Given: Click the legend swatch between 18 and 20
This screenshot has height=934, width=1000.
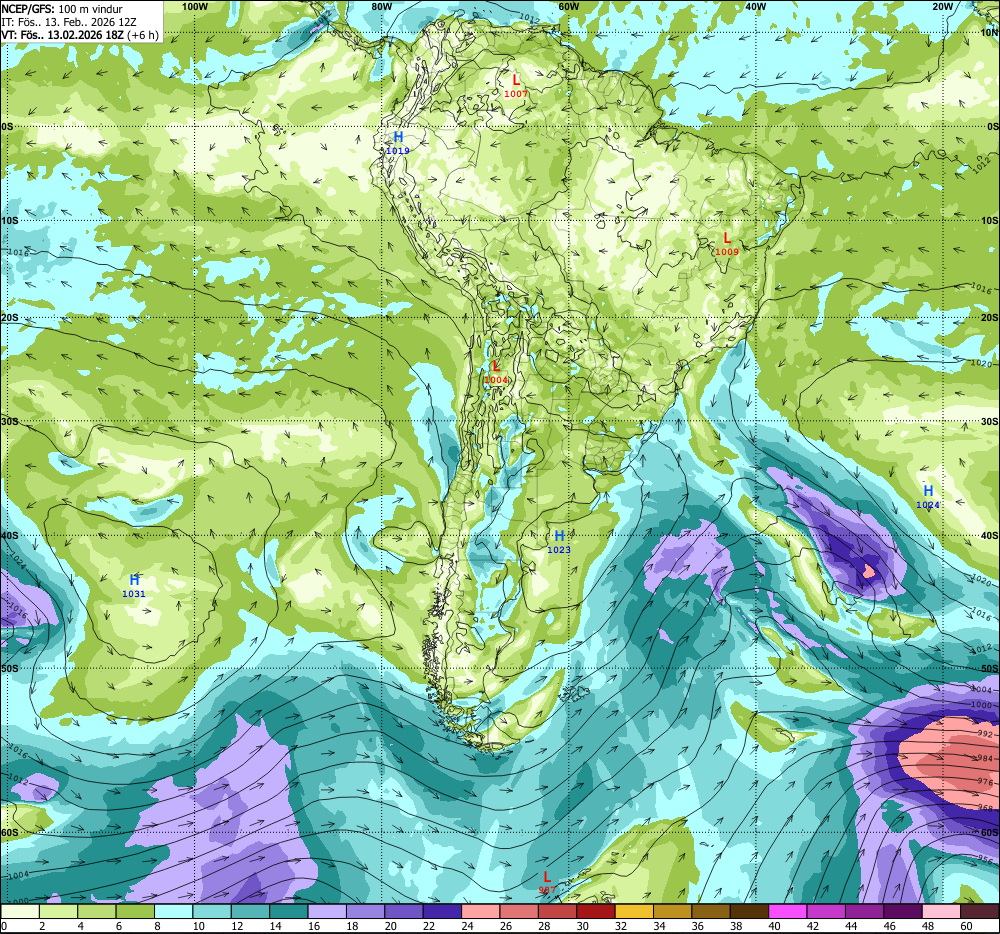Looking at the screenshot, I should (x=365, y=912).
